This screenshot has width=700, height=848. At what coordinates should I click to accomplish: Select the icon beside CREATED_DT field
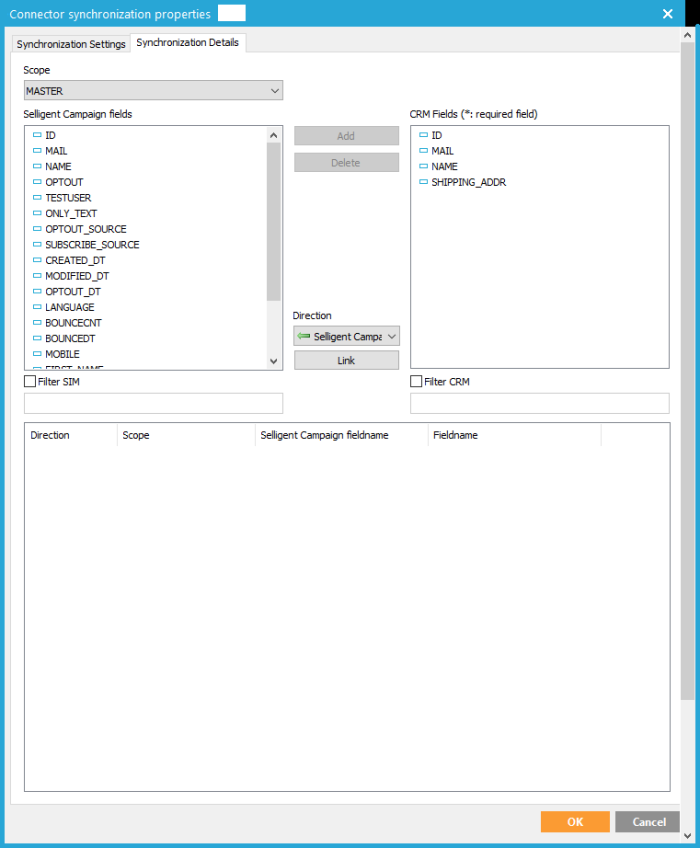click(x=37, y=260)
